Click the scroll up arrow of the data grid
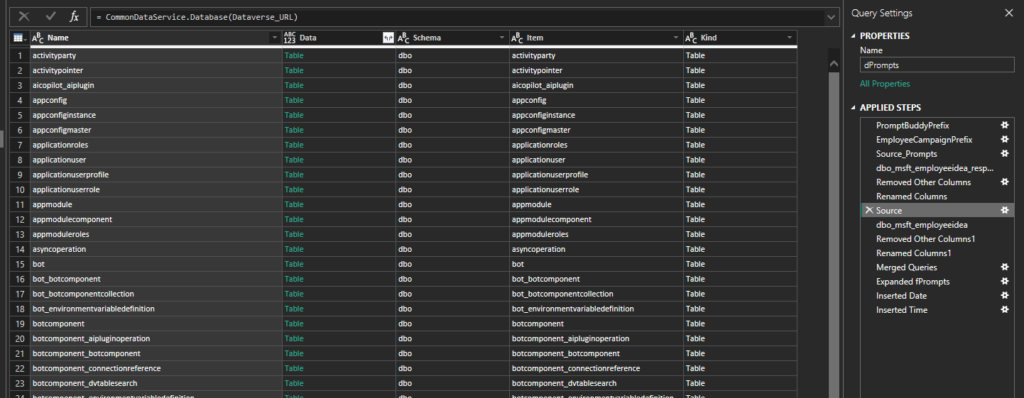Viewport: 1024px width, 398px height. (833, 63)
